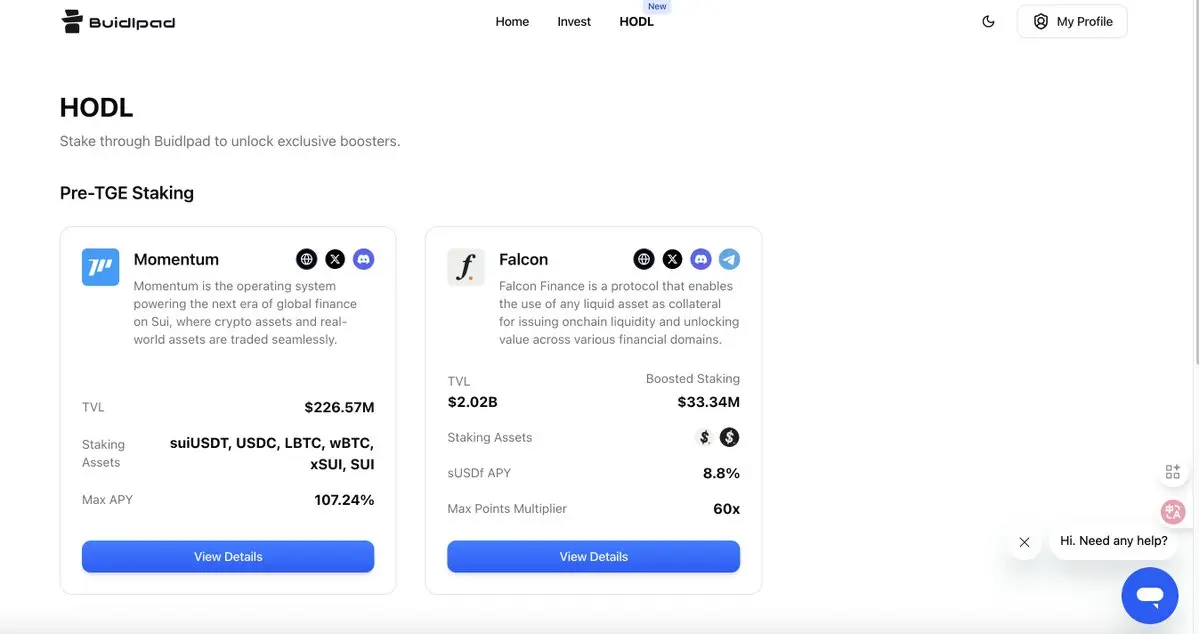Select the HODL tab
This screenshot has width=1199, height=634.
(636, 21)
